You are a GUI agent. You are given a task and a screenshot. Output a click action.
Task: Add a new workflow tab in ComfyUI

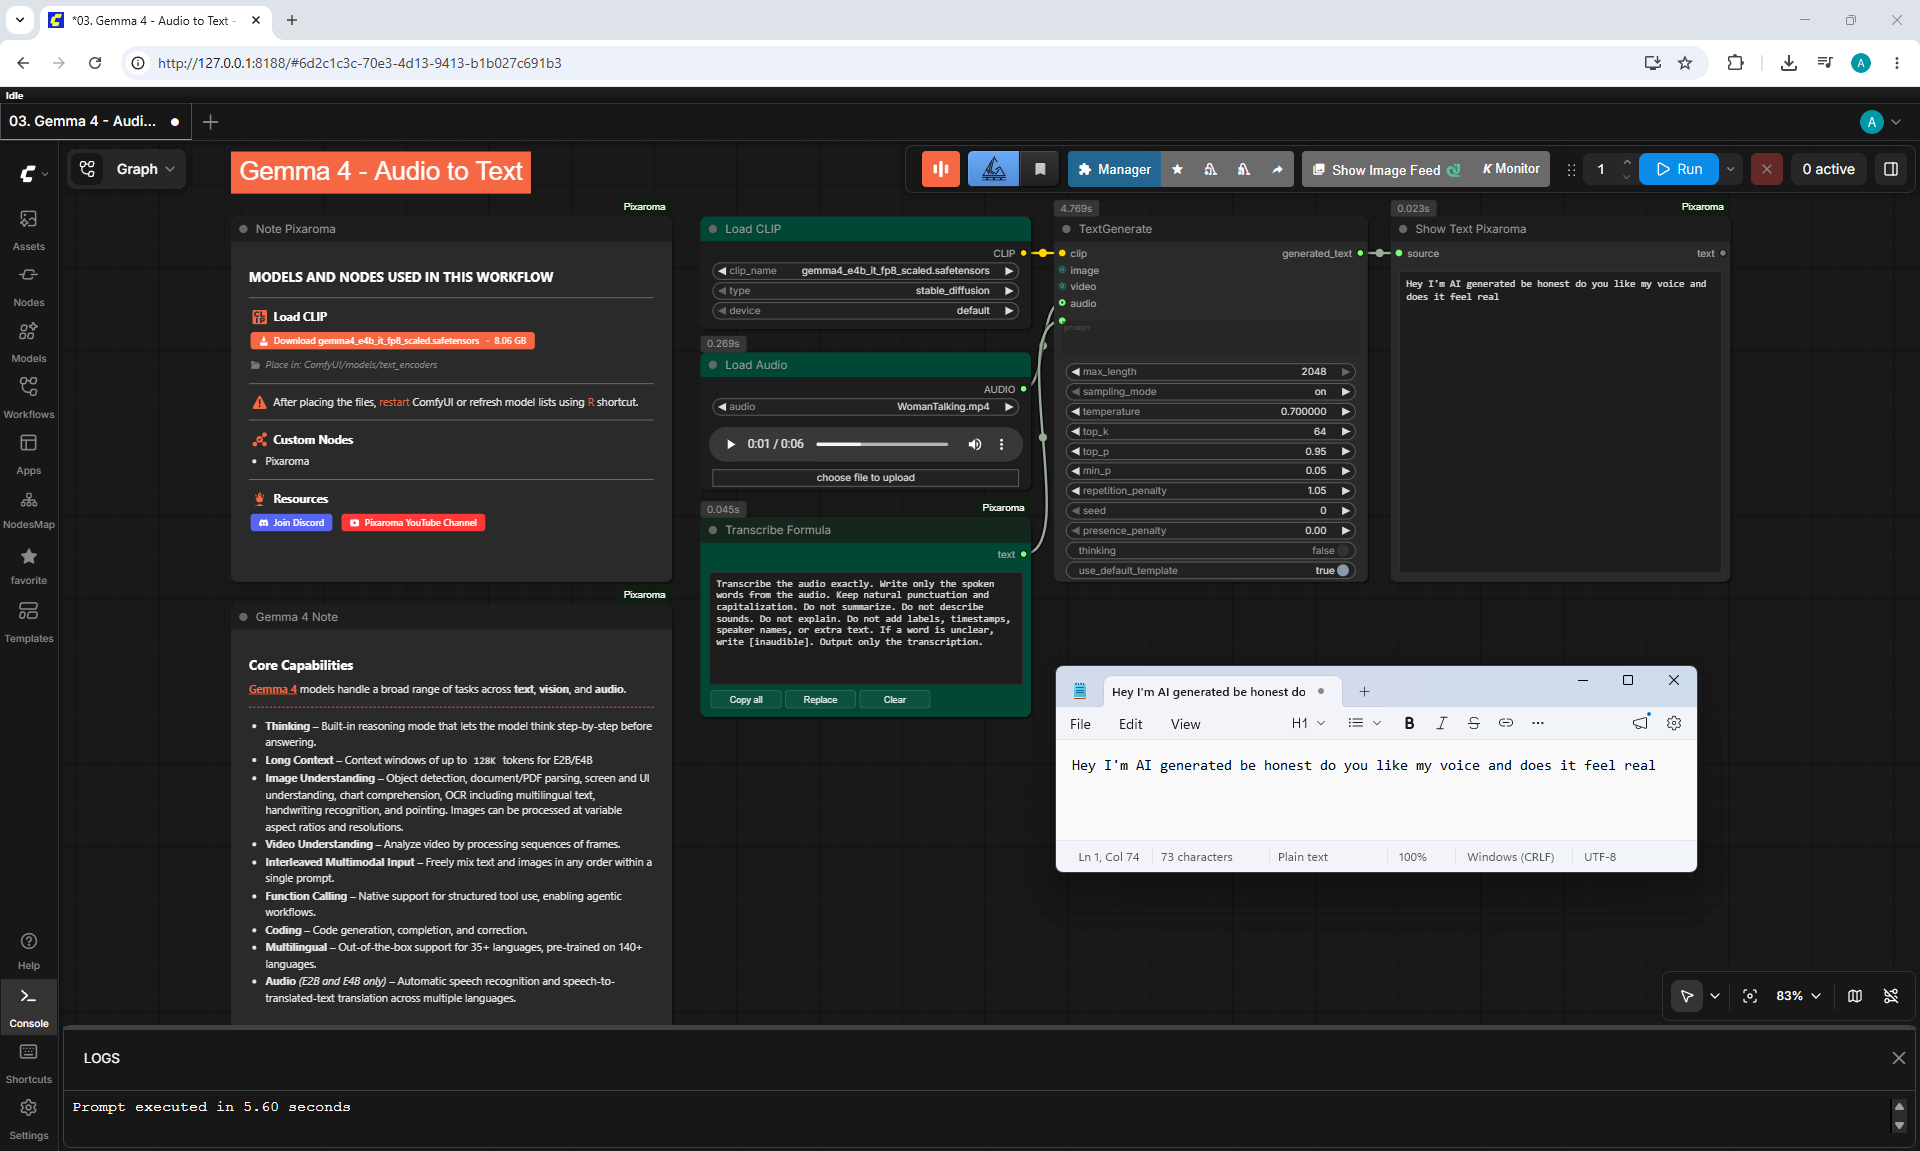point(210,122)
